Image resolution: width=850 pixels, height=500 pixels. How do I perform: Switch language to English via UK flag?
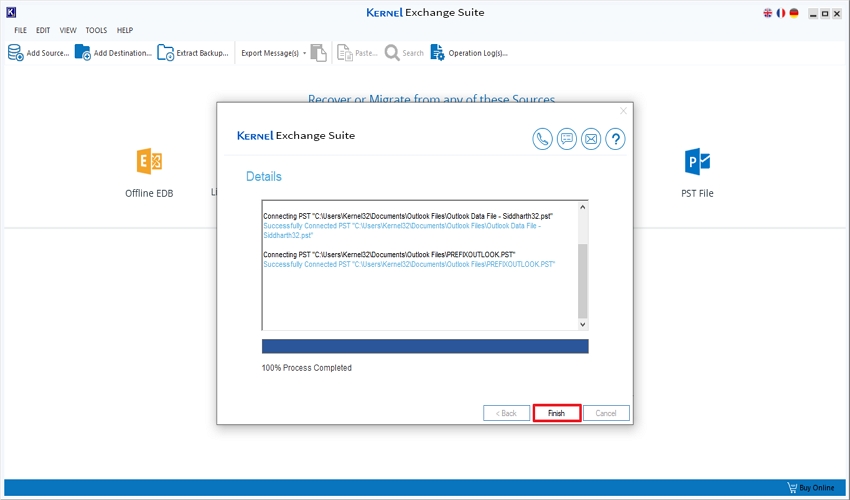768,13
